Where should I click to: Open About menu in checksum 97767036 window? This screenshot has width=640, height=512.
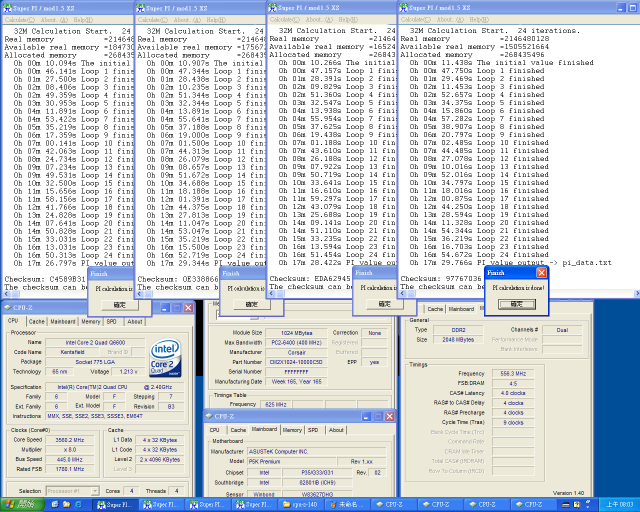point(450,19)
